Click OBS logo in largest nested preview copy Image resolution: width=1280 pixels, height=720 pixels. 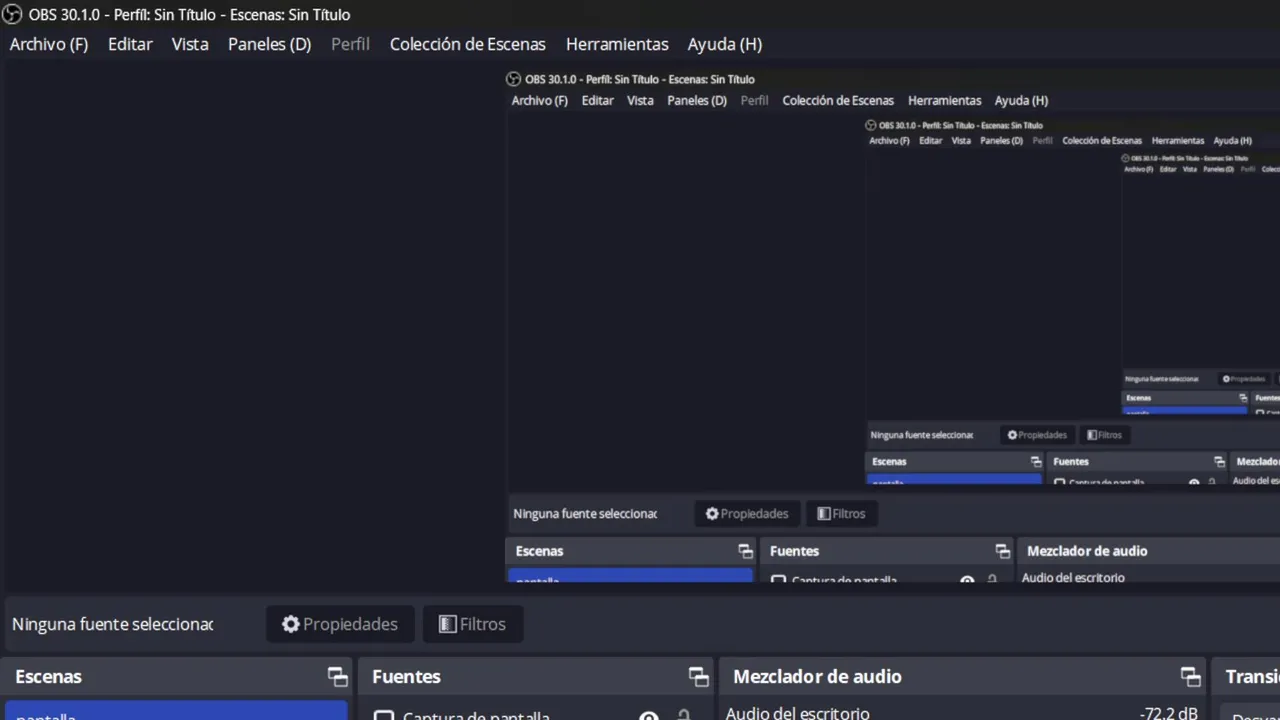point(514,79)
